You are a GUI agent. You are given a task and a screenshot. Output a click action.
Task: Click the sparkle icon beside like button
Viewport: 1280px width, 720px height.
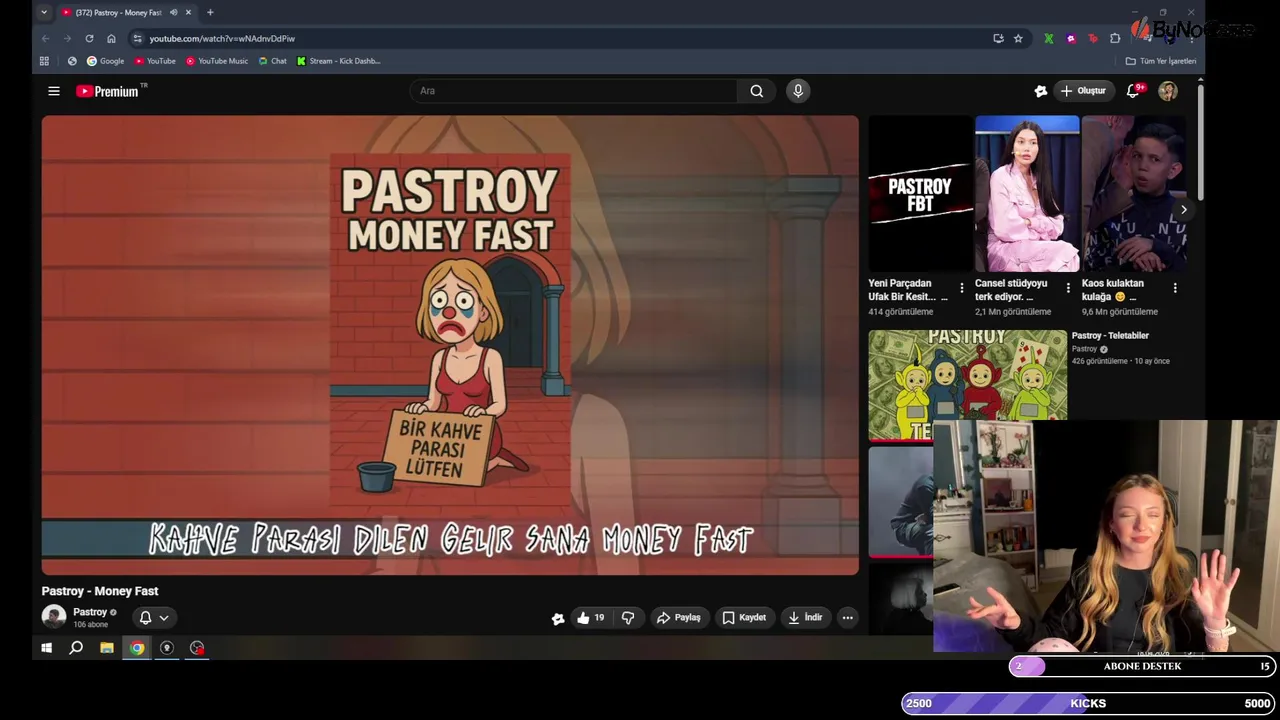[x=558, y=618]
